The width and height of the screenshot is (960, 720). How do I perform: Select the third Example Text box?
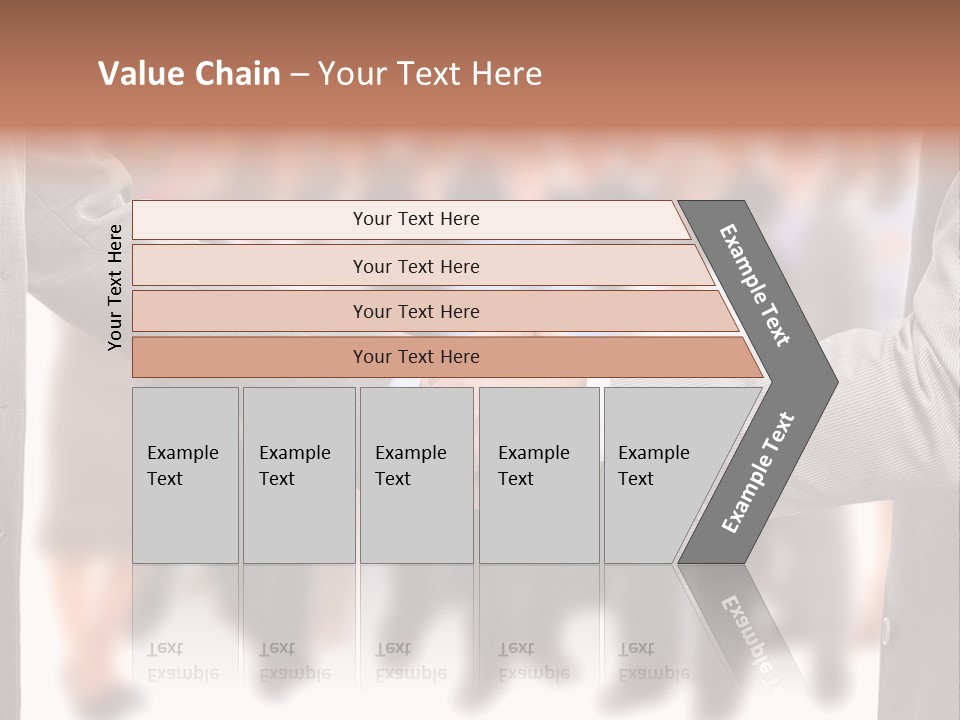click(415, 475)
